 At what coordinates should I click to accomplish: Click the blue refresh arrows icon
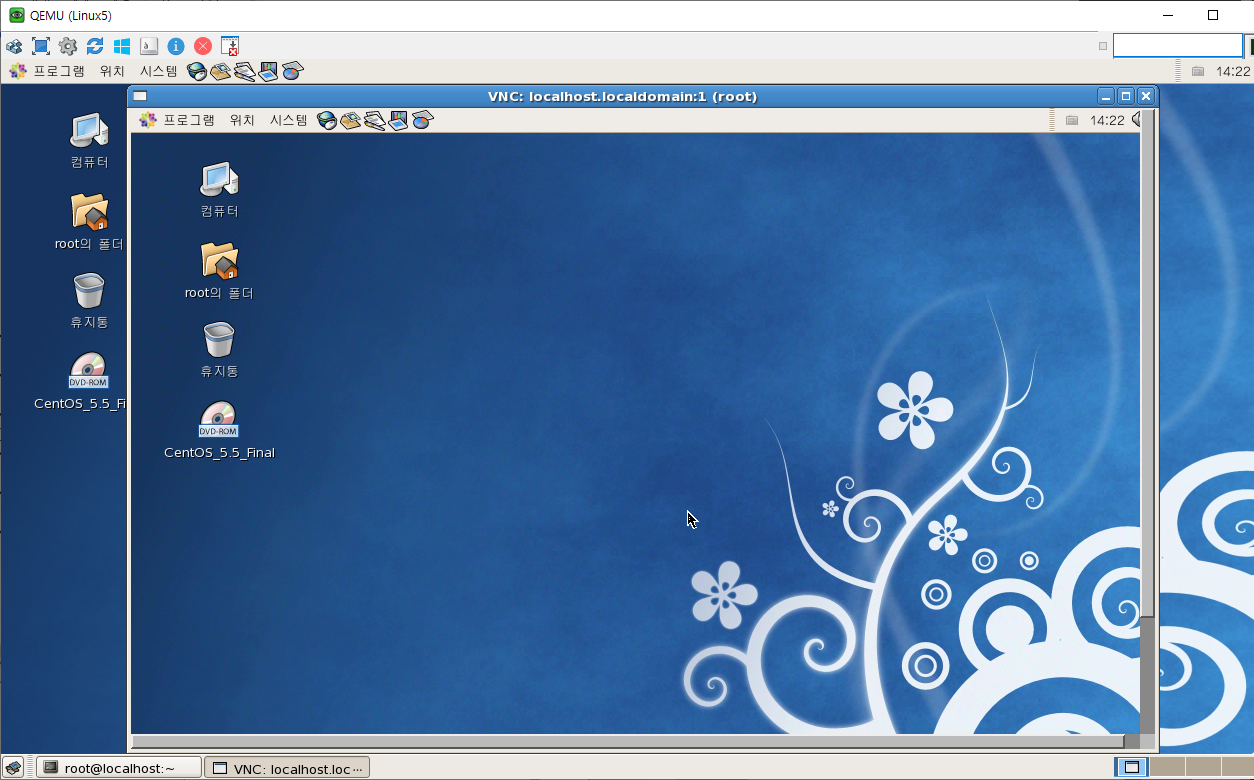point(95,46)
